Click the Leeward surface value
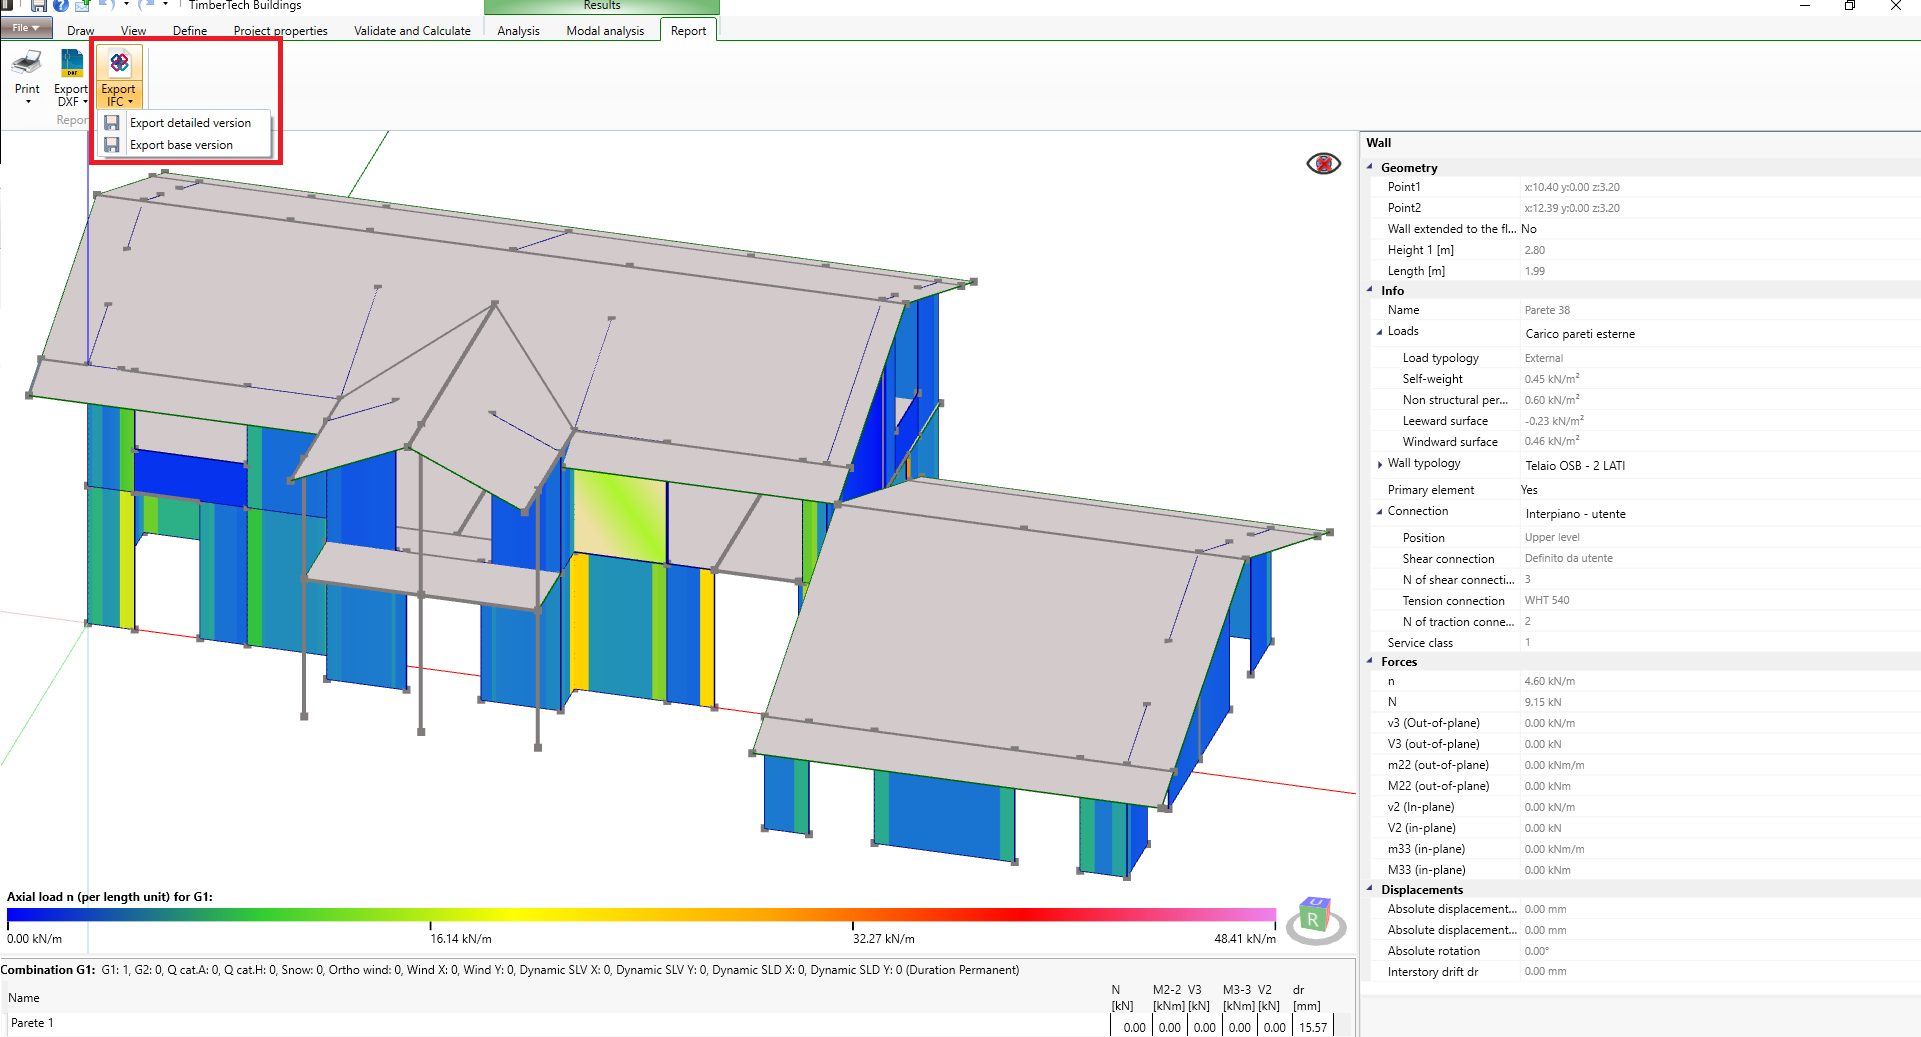The width and height of the screenshot is (1921, 1037). [x=1554, y=421]
